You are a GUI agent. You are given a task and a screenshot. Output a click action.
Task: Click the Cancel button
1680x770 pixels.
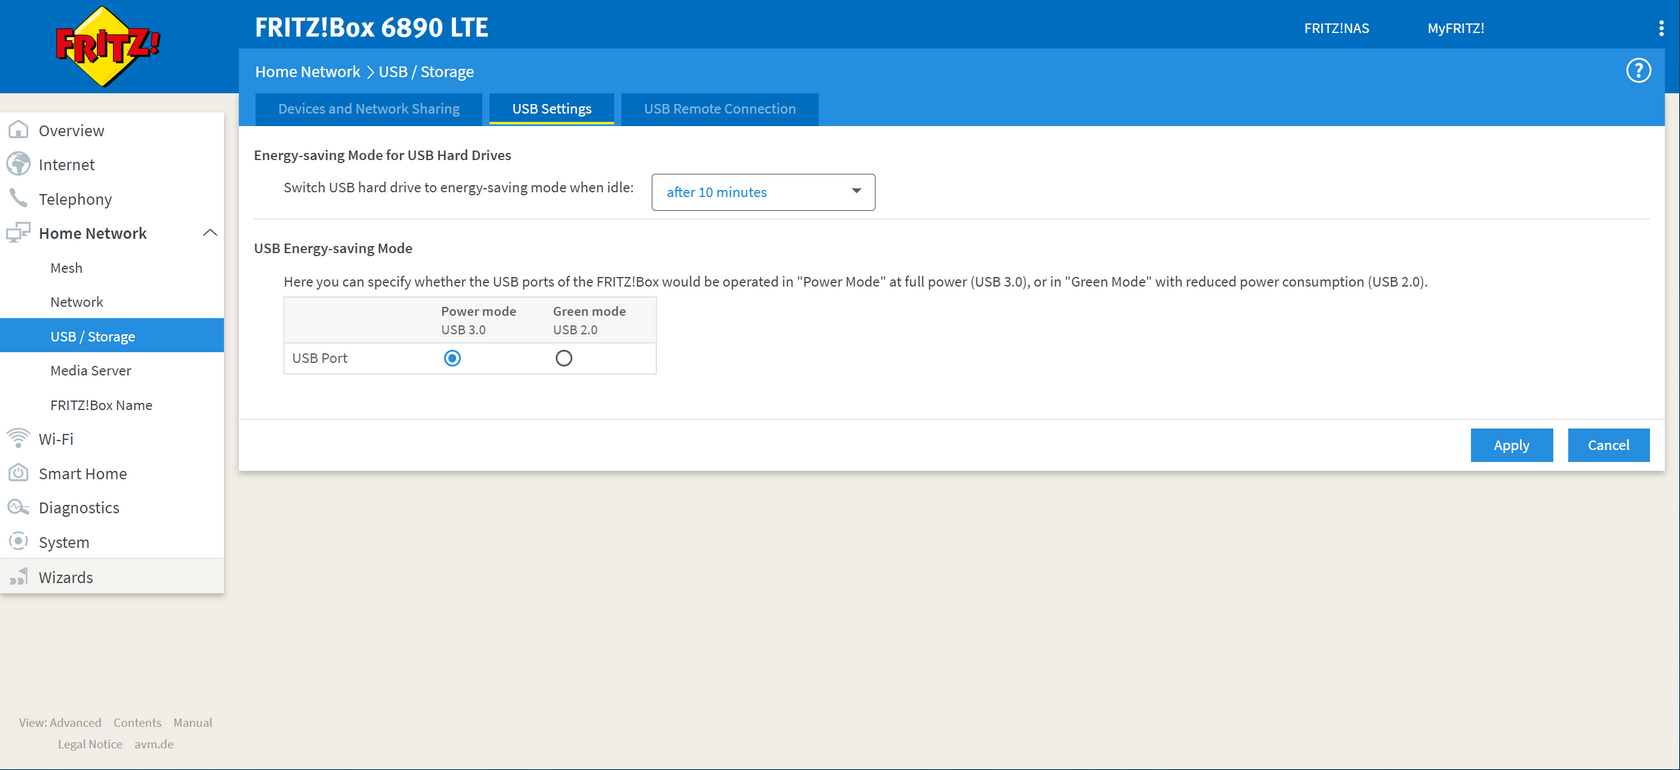pos(1608,445)
